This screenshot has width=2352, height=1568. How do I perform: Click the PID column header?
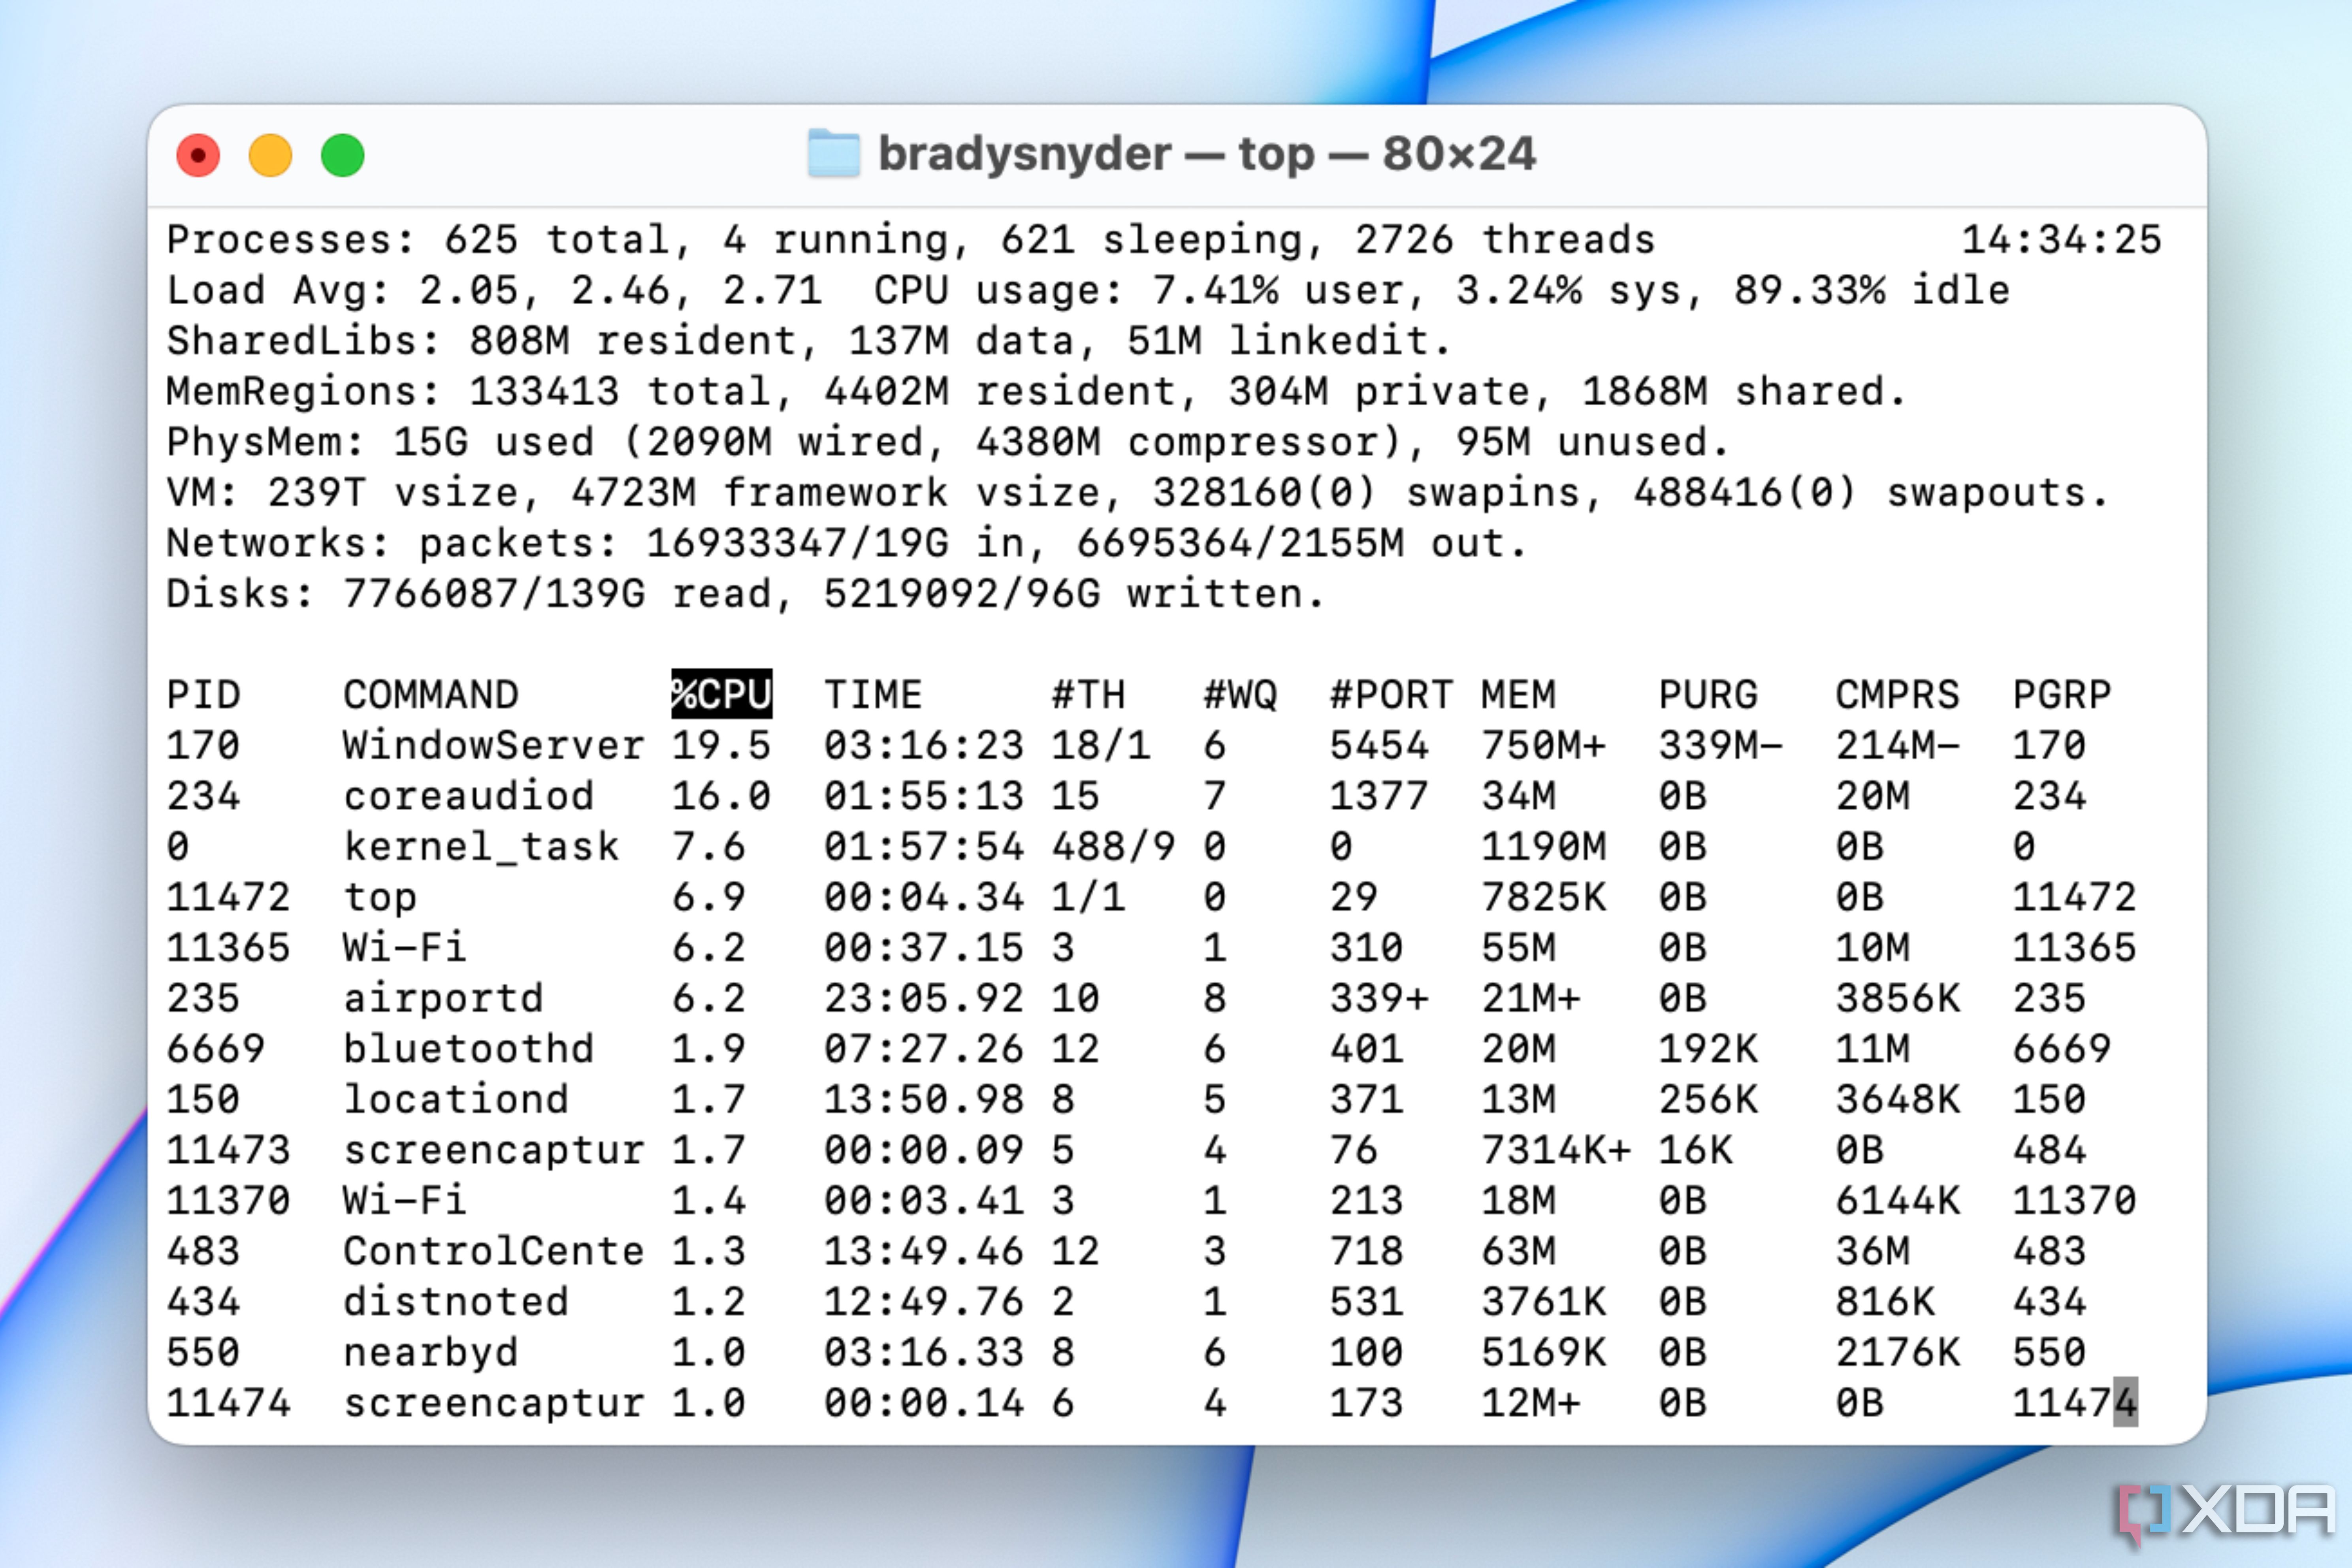203,694
